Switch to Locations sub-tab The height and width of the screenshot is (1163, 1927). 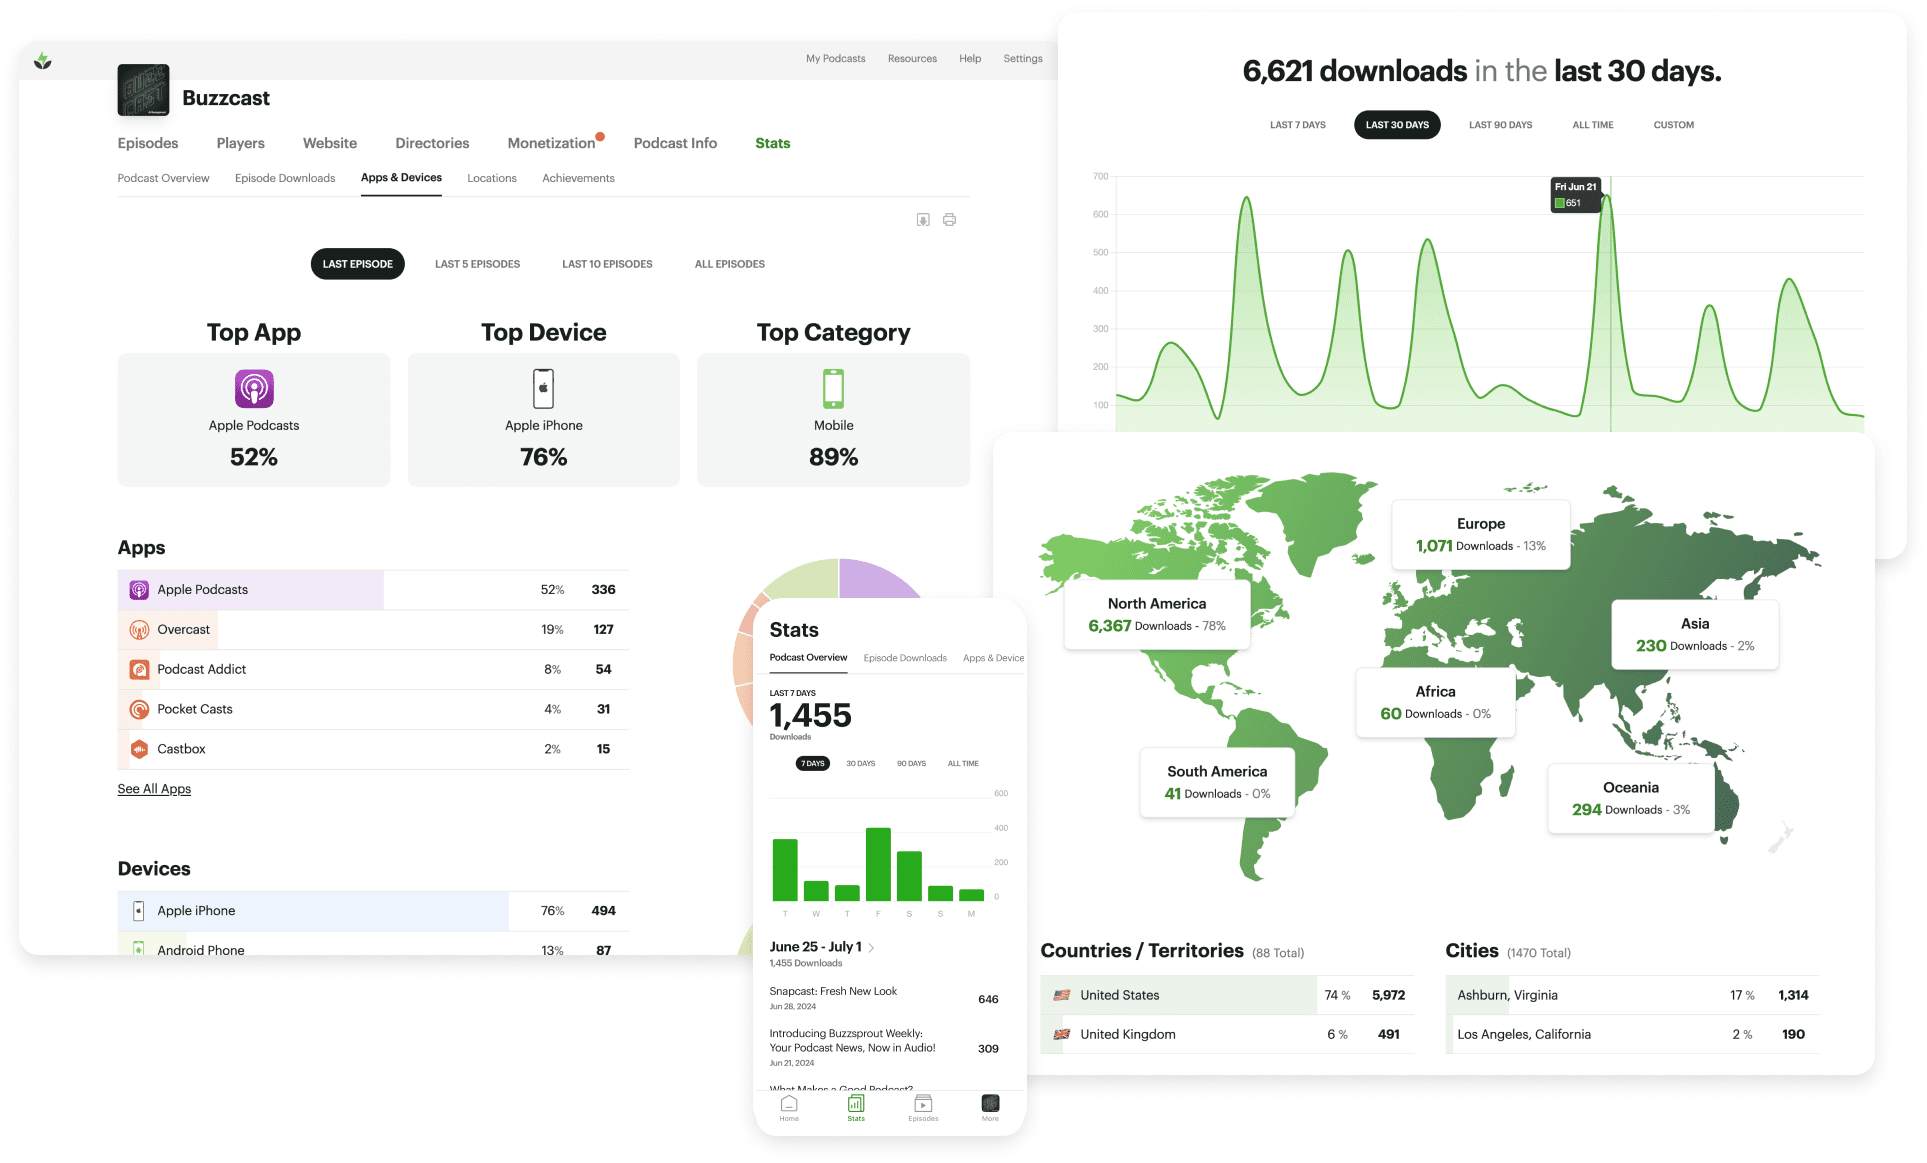coord(492,178)
